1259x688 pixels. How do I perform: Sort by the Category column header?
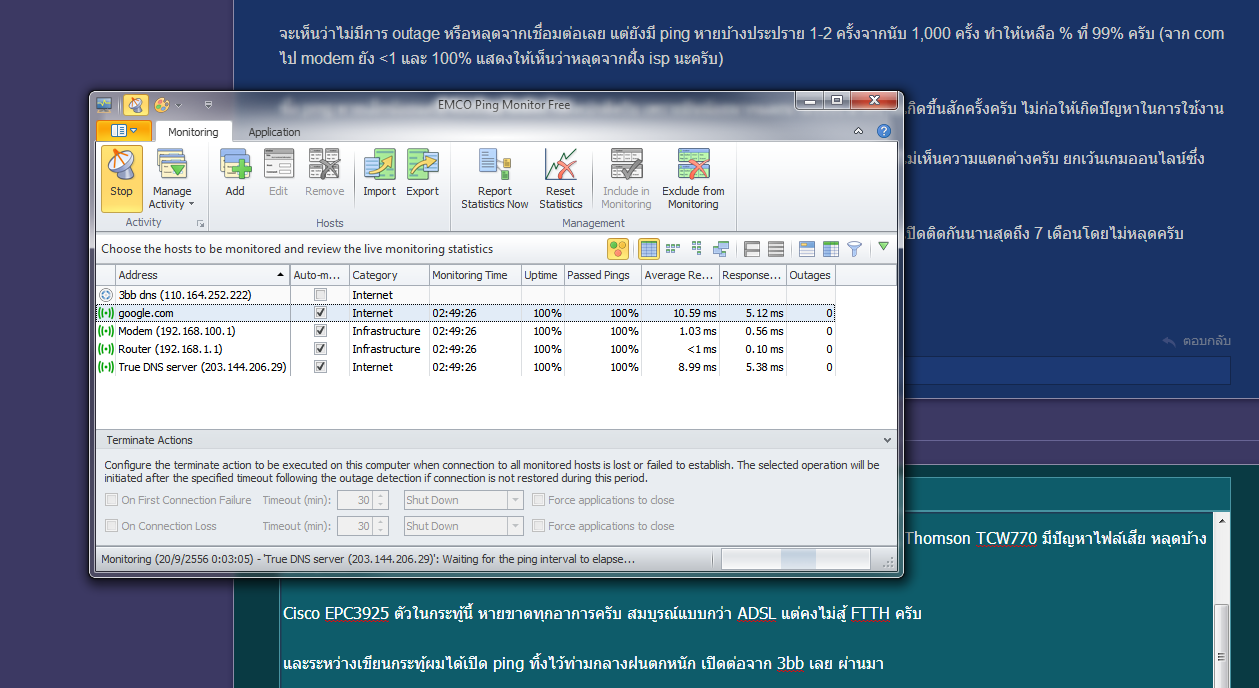pyautogui.click(x=389, y=275)
